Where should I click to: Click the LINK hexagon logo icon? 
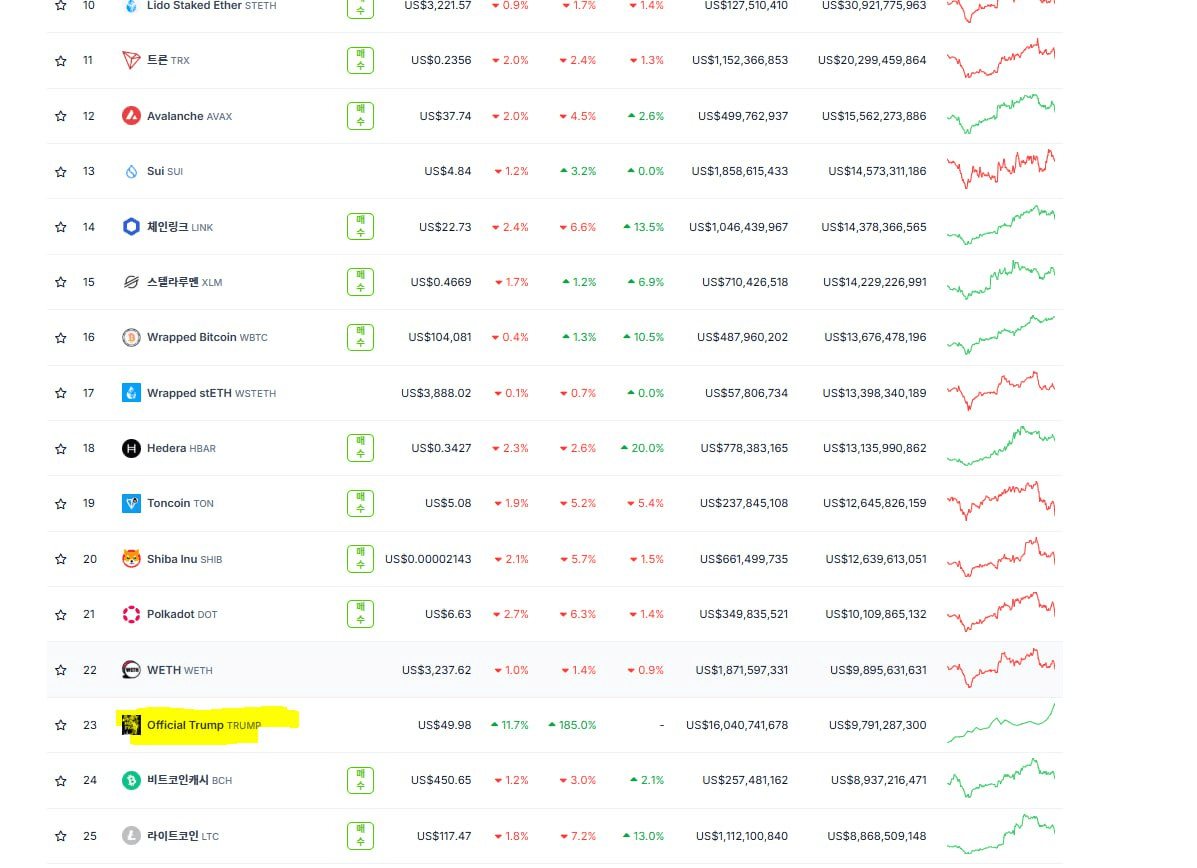click(131, 227)
